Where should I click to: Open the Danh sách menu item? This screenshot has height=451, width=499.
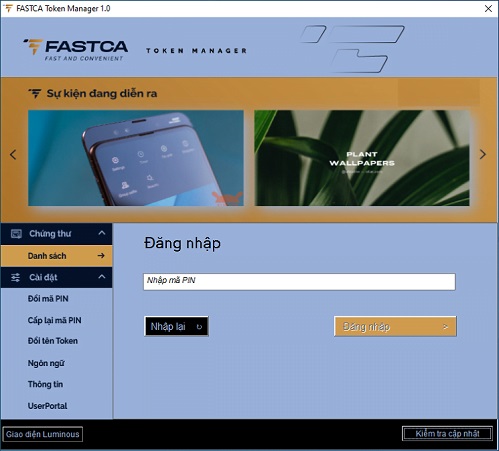(56, 256)
